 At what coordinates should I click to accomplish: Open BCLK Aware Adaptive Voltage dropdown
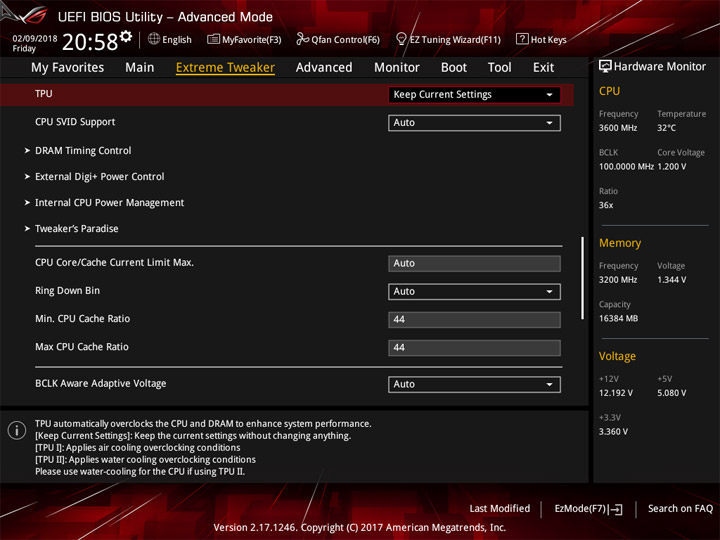pyautogui.click(x=474, y=384)
